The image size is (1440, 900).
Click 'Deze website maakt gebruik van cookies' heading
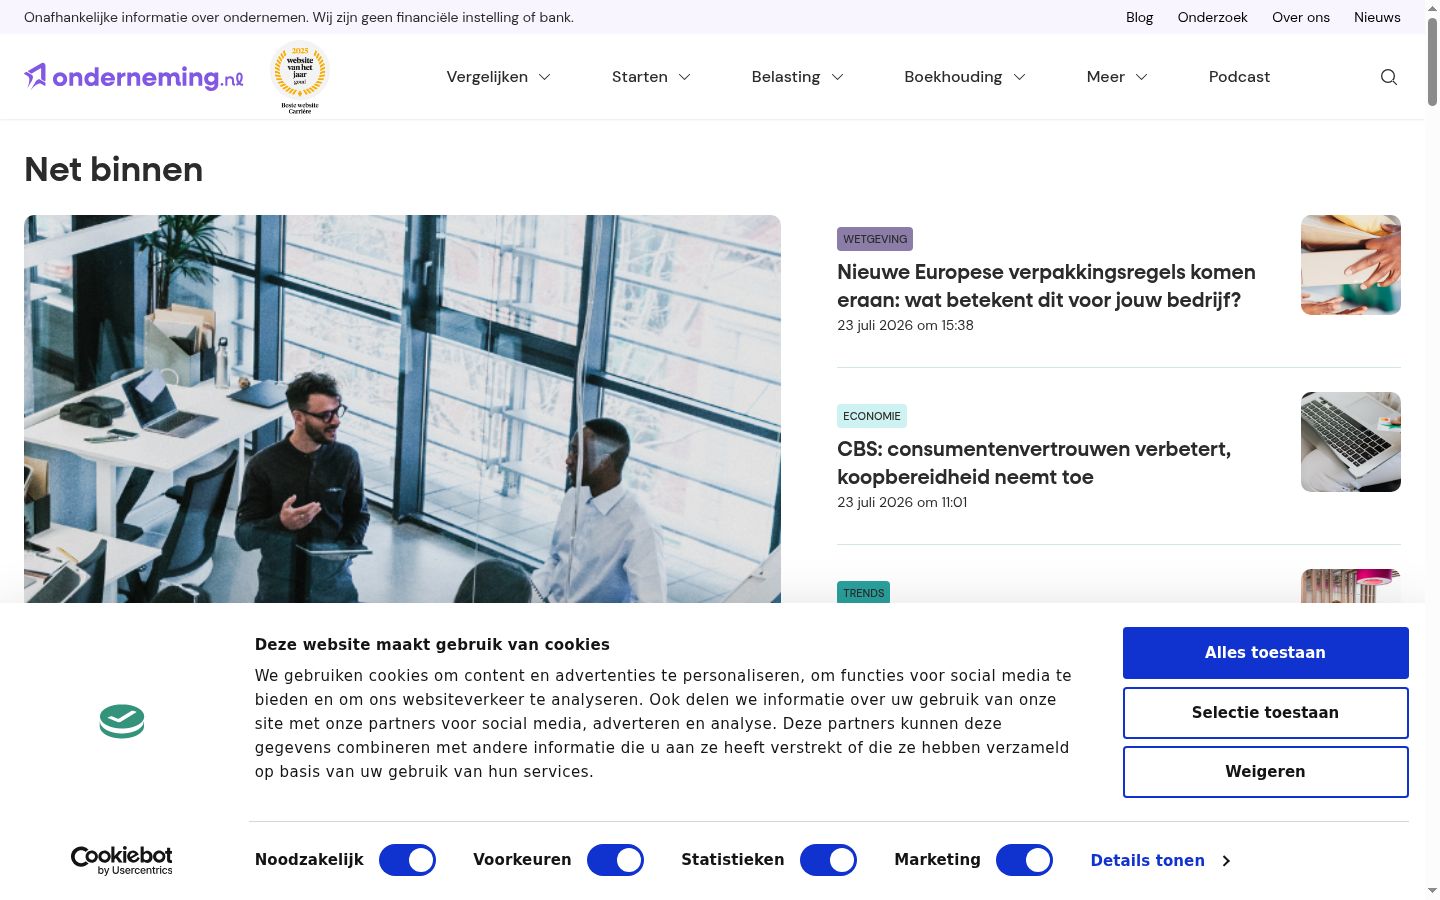[x=432, y=645]
